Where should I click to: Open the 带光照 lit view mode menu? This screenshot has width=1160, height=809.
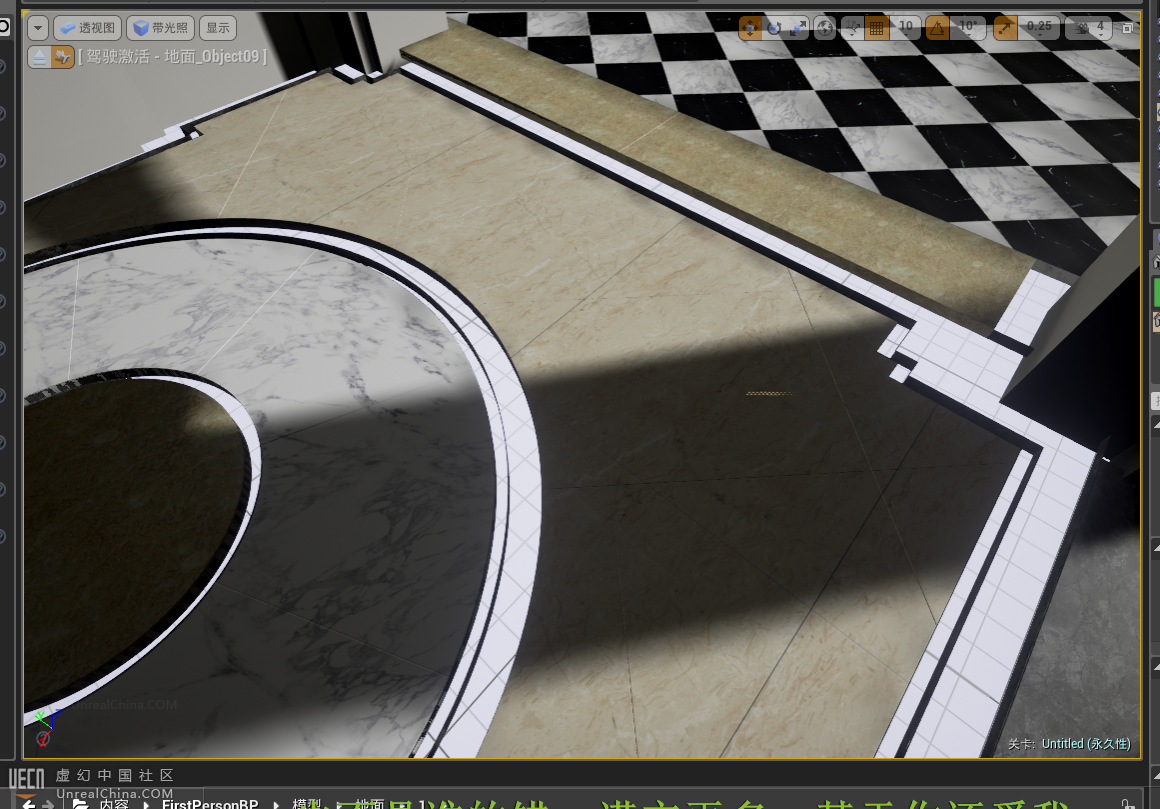coord(161,28)
